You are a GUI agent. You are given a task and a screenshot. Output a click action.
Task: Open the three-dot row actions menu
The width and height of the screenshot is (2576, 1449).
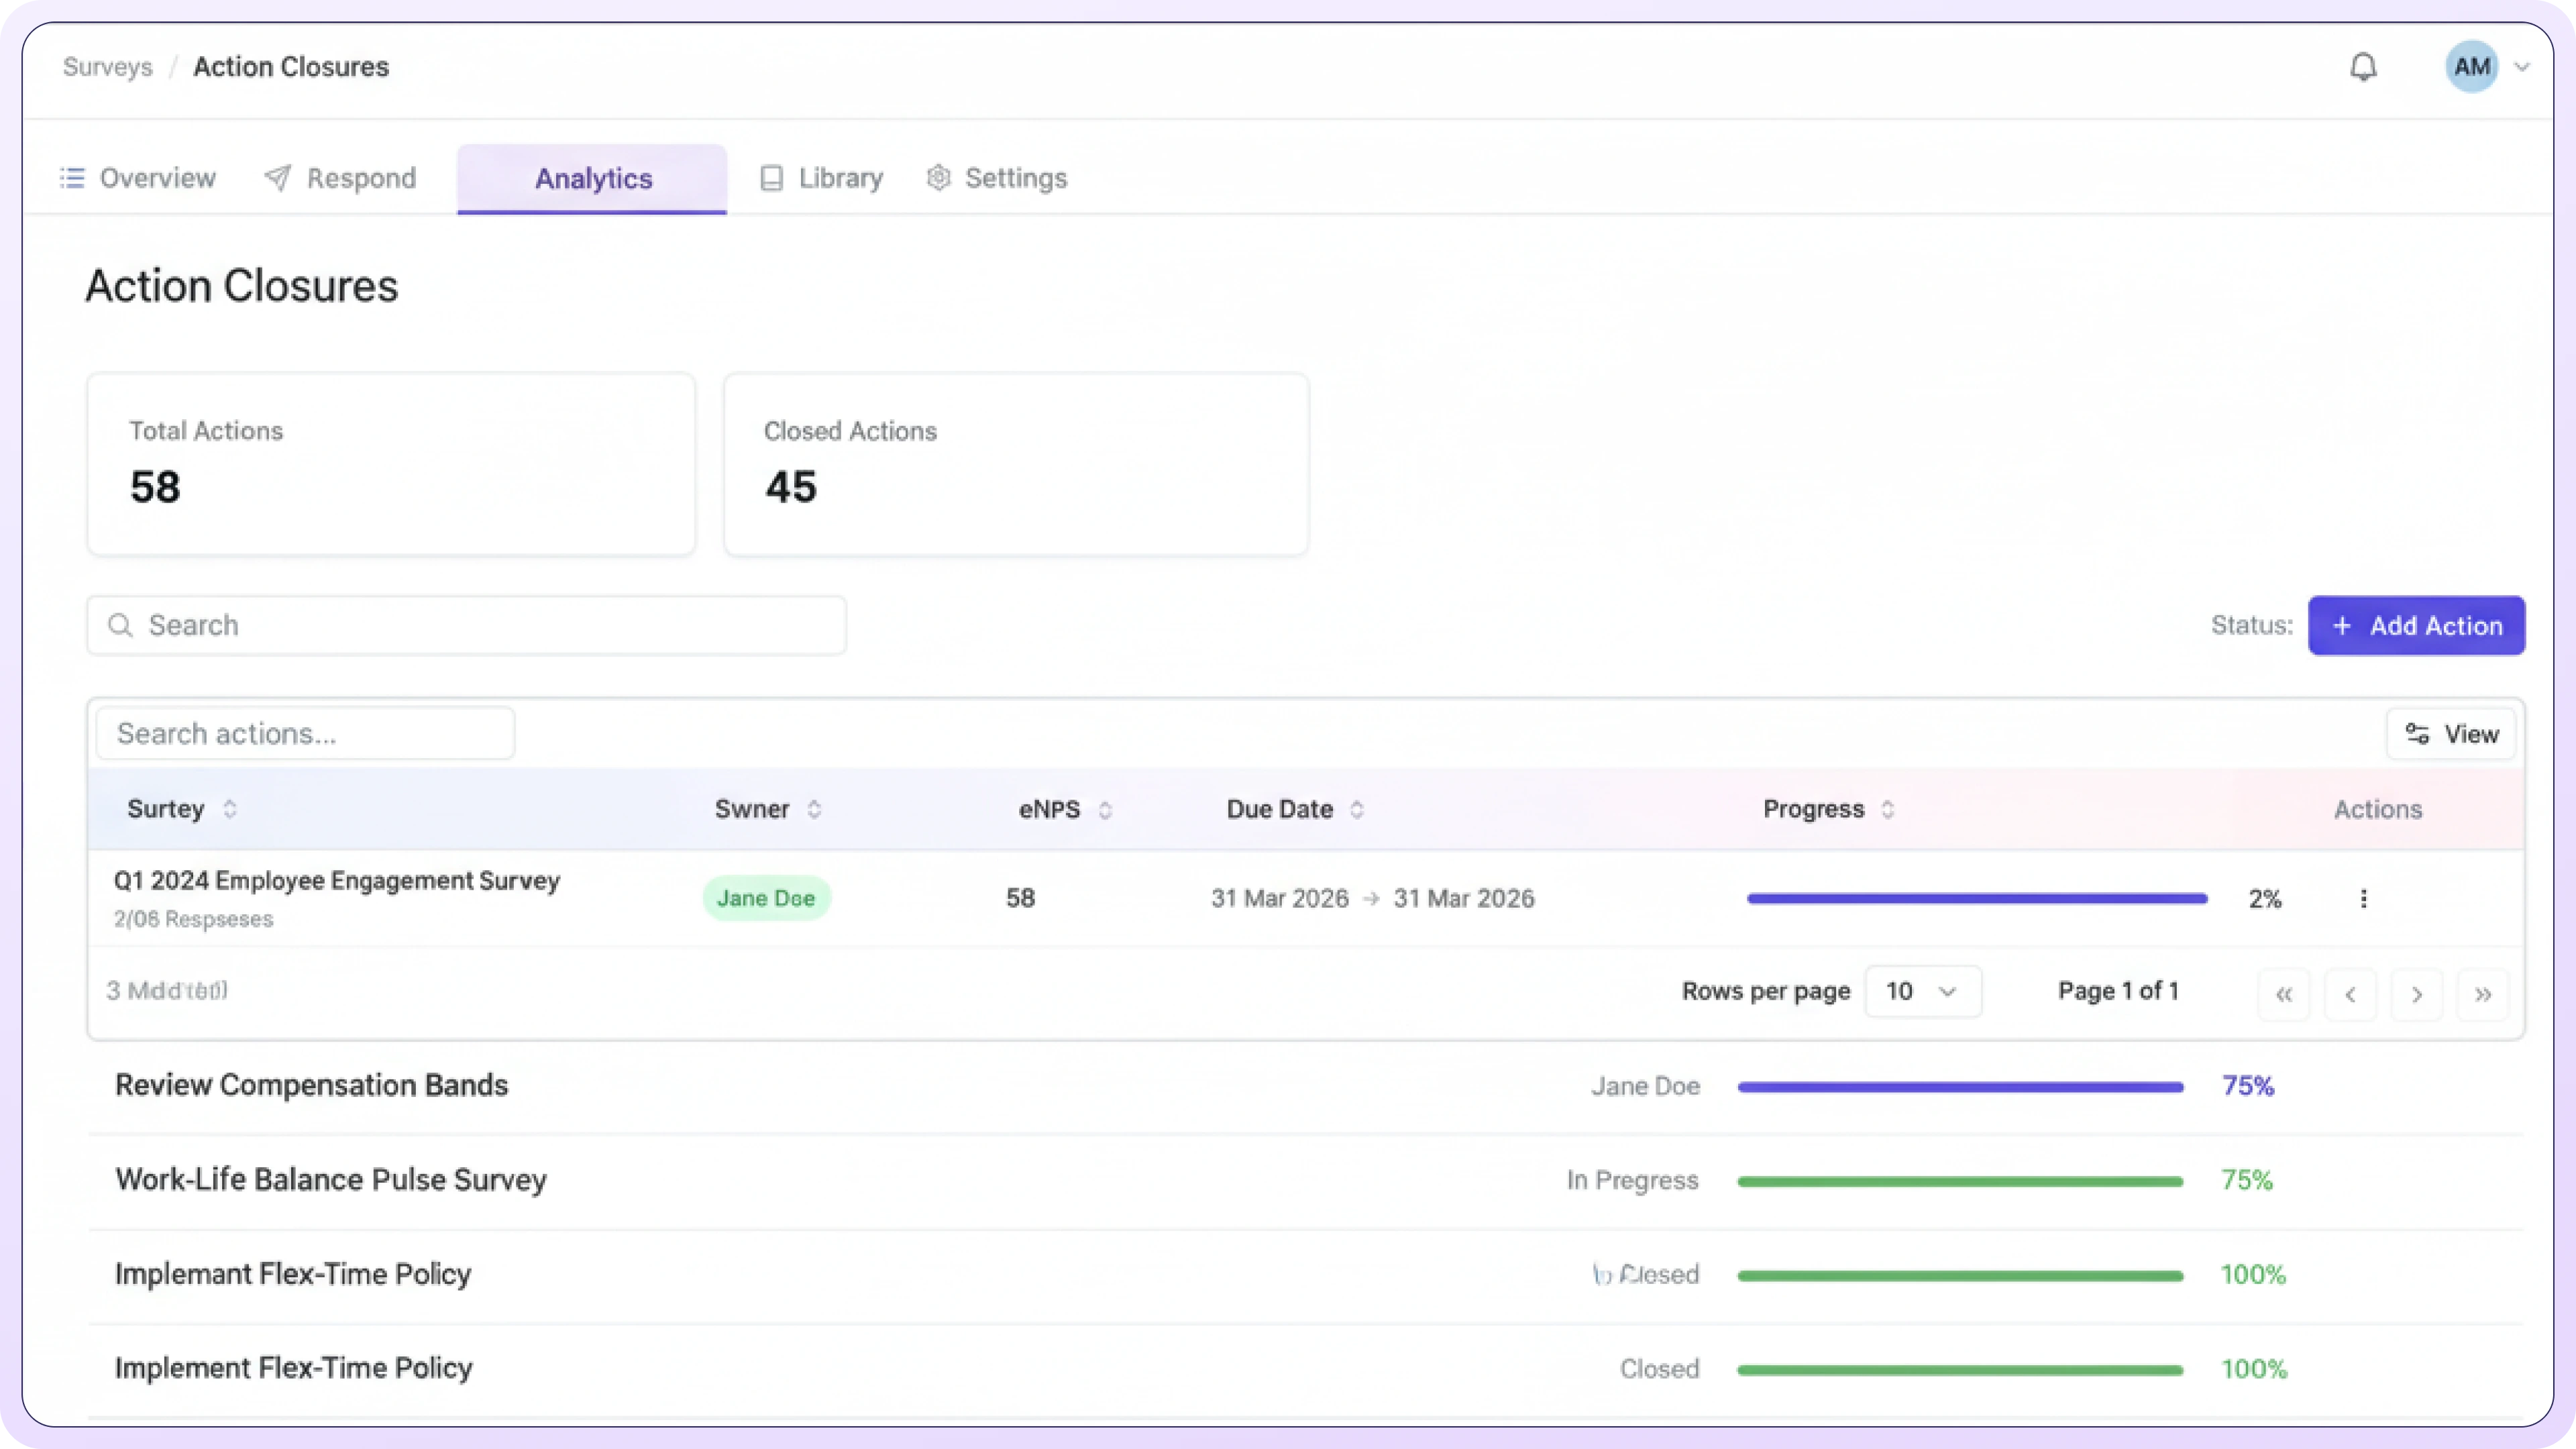pyautogui.click(x=2363, y=898)
